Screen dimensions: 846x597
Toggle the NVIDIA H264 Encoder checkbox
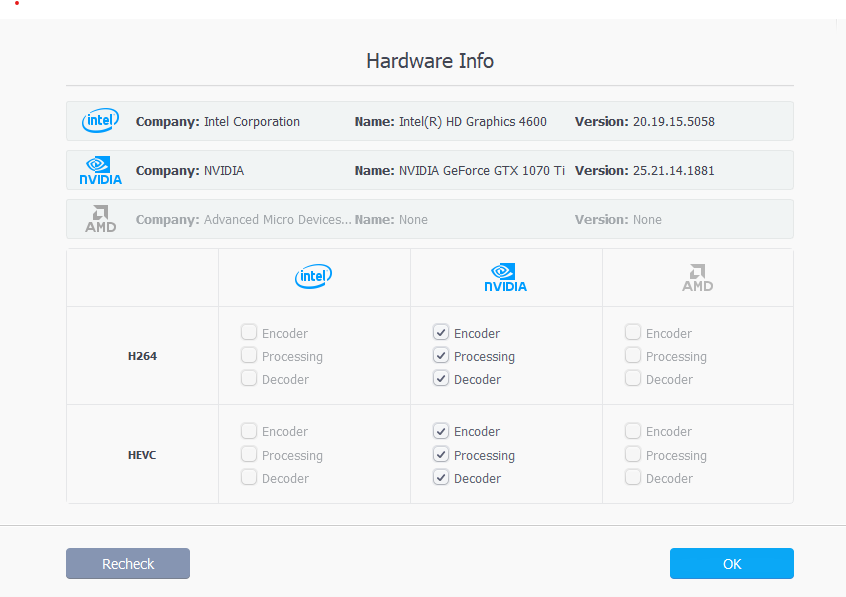pyautogui.click(x=441, y=332)
